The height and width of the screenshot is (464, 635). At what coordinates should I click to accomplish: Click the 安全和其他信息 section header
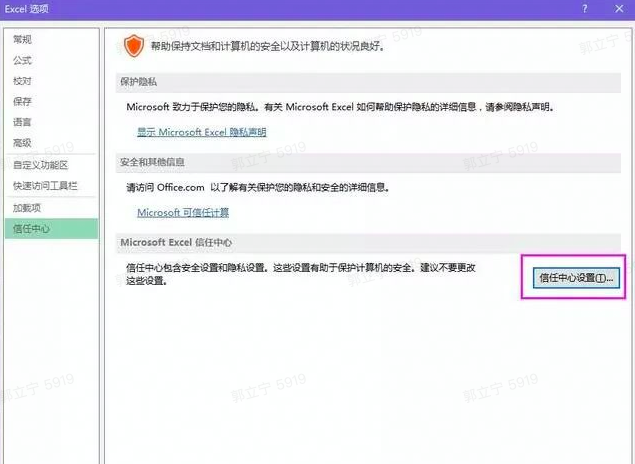point(152,161)
